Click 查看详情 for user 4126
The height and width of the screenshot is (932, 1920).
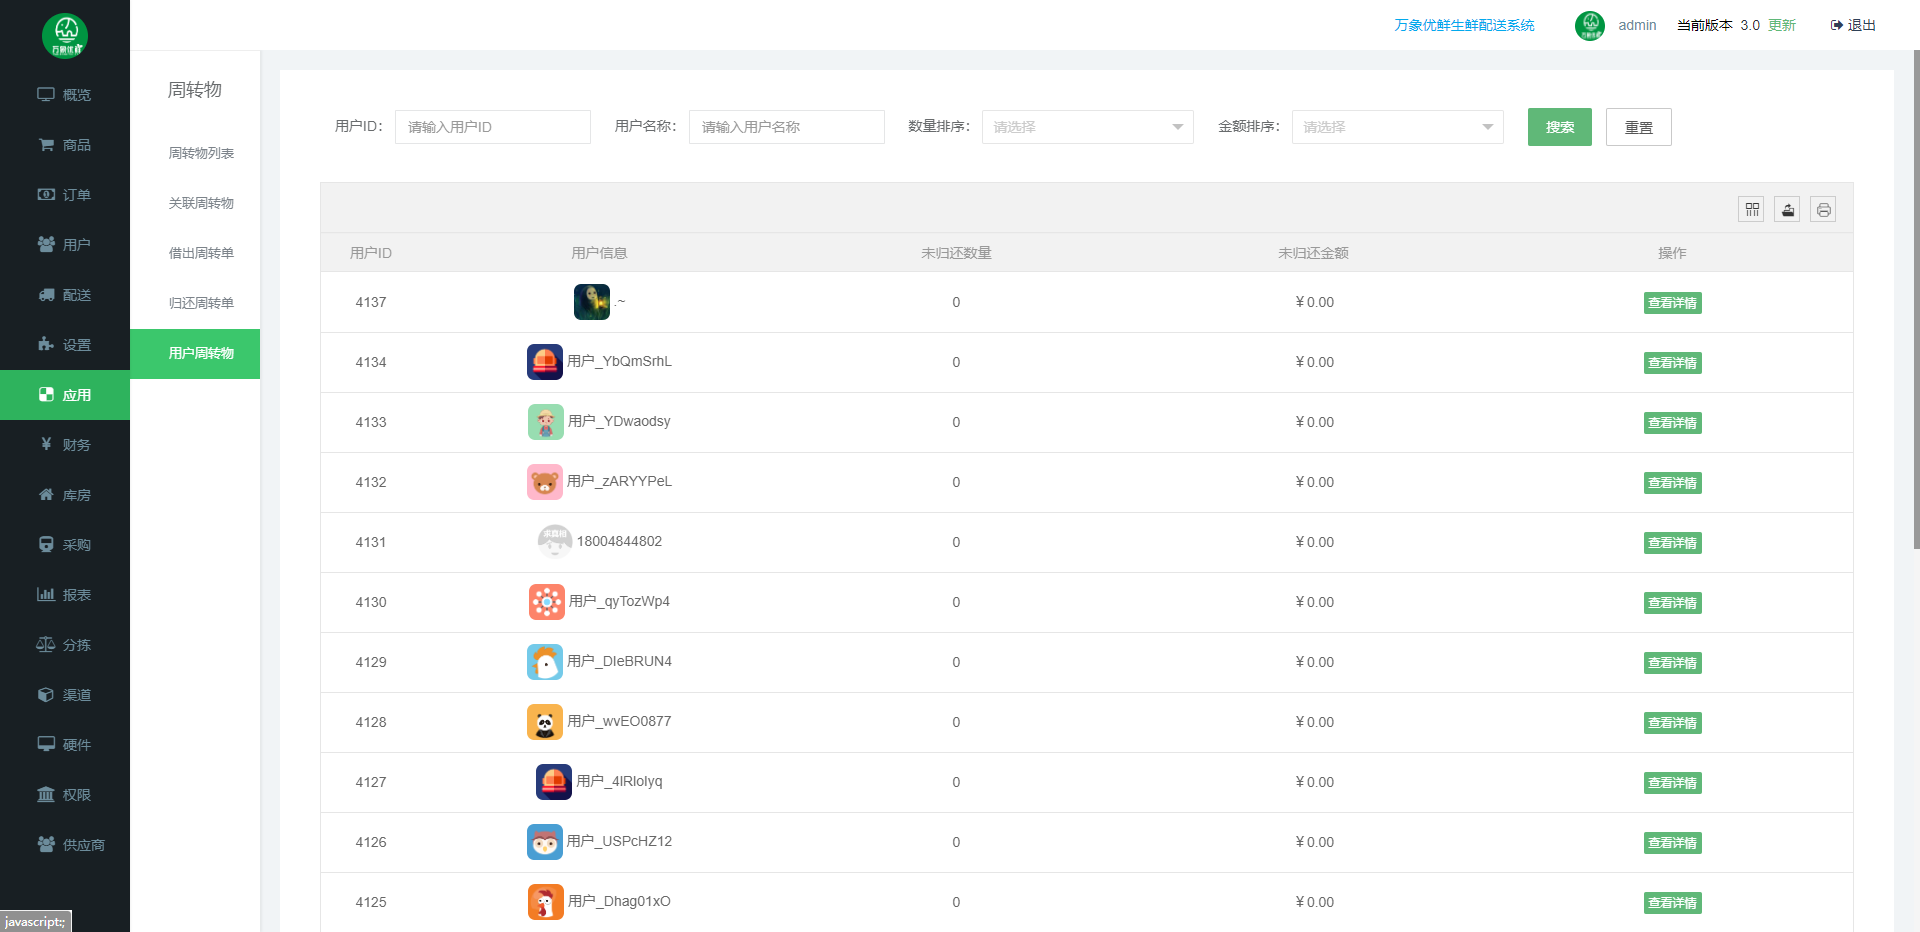1673,843
